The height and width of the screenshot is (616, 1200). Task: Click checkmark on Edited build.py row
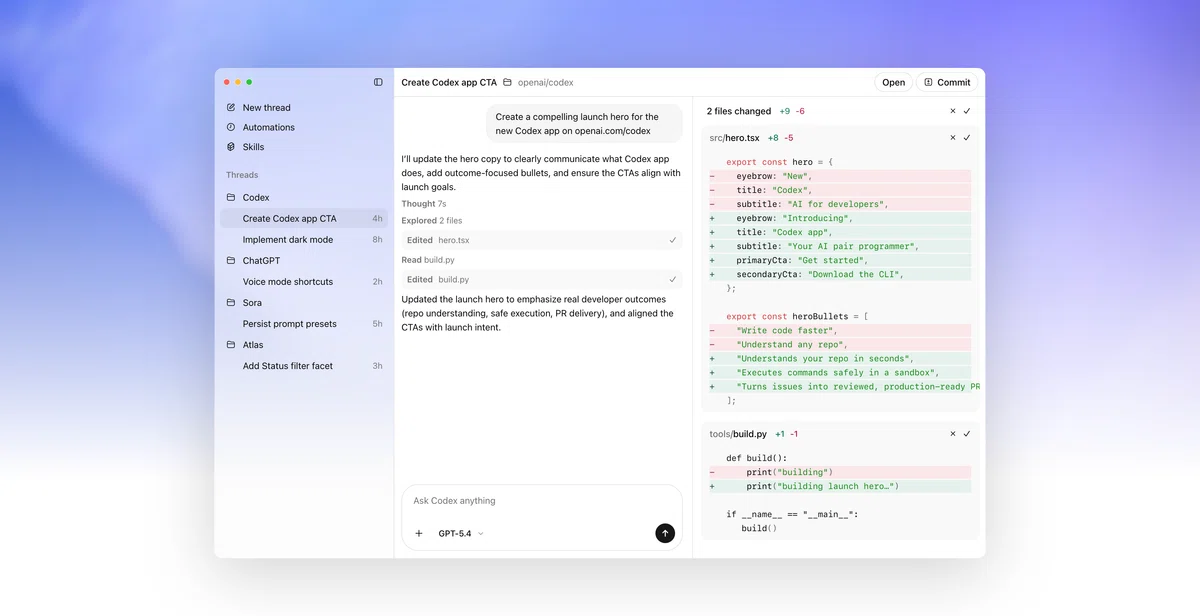click(x=673, y=279)
